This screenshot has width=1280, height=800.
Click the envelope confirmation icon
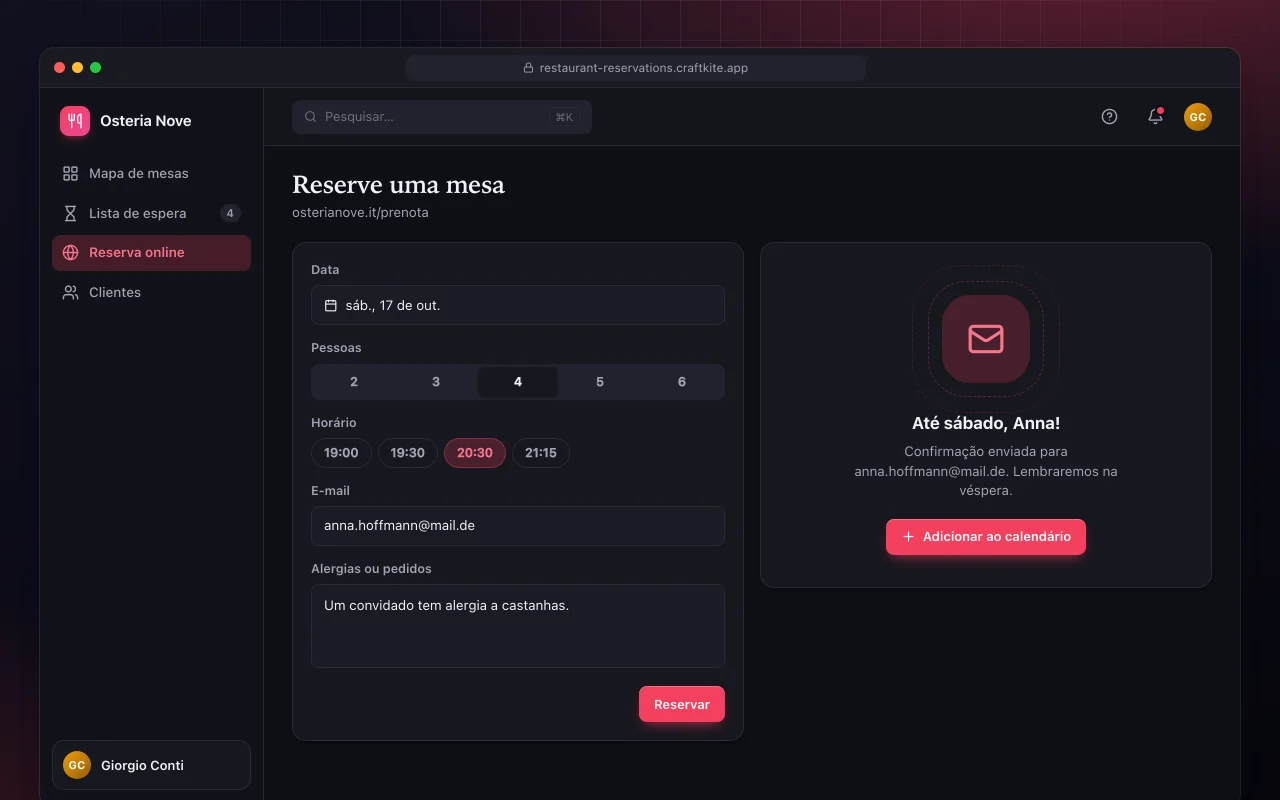(x=986, y=339)
